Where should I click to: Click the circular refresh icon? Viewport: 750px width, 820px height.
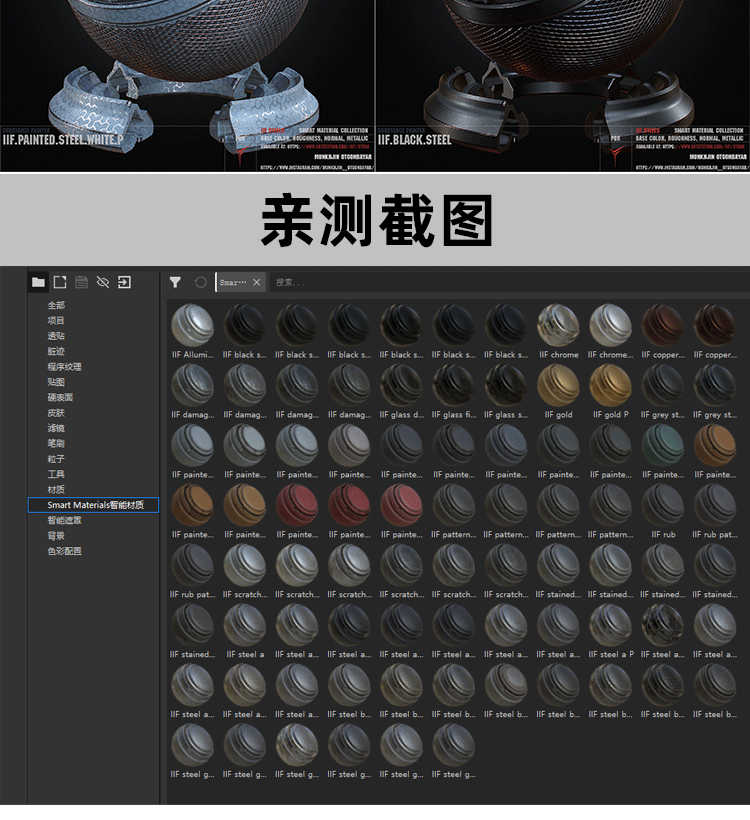(x=200, y=282)
